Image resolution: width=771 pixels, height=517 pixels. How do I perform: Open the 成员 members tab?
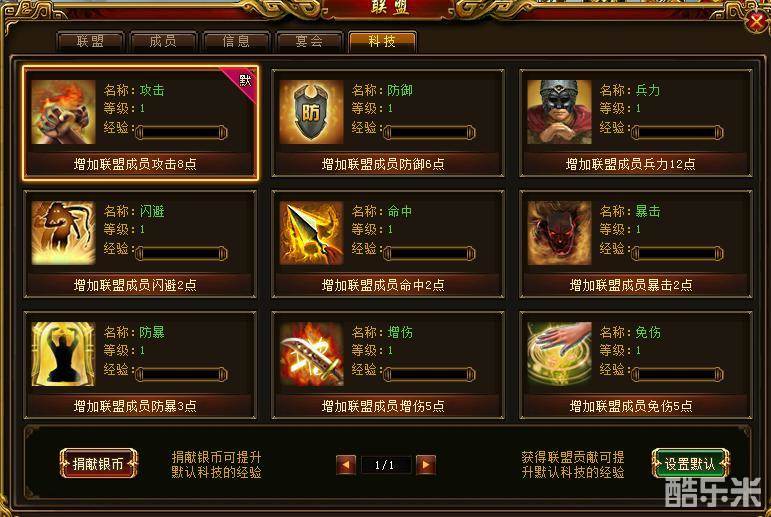coord(163,42)
